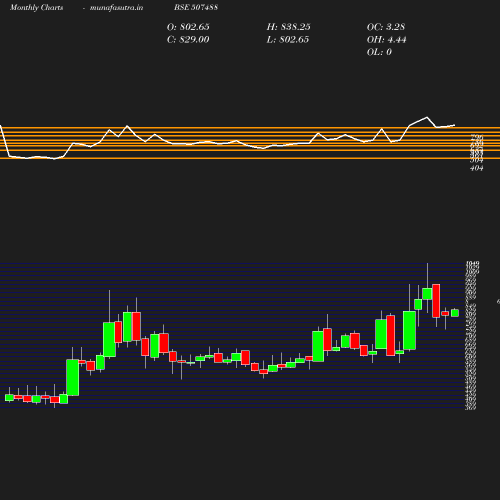Click the 'OL: 0' value

click(379, 52)
